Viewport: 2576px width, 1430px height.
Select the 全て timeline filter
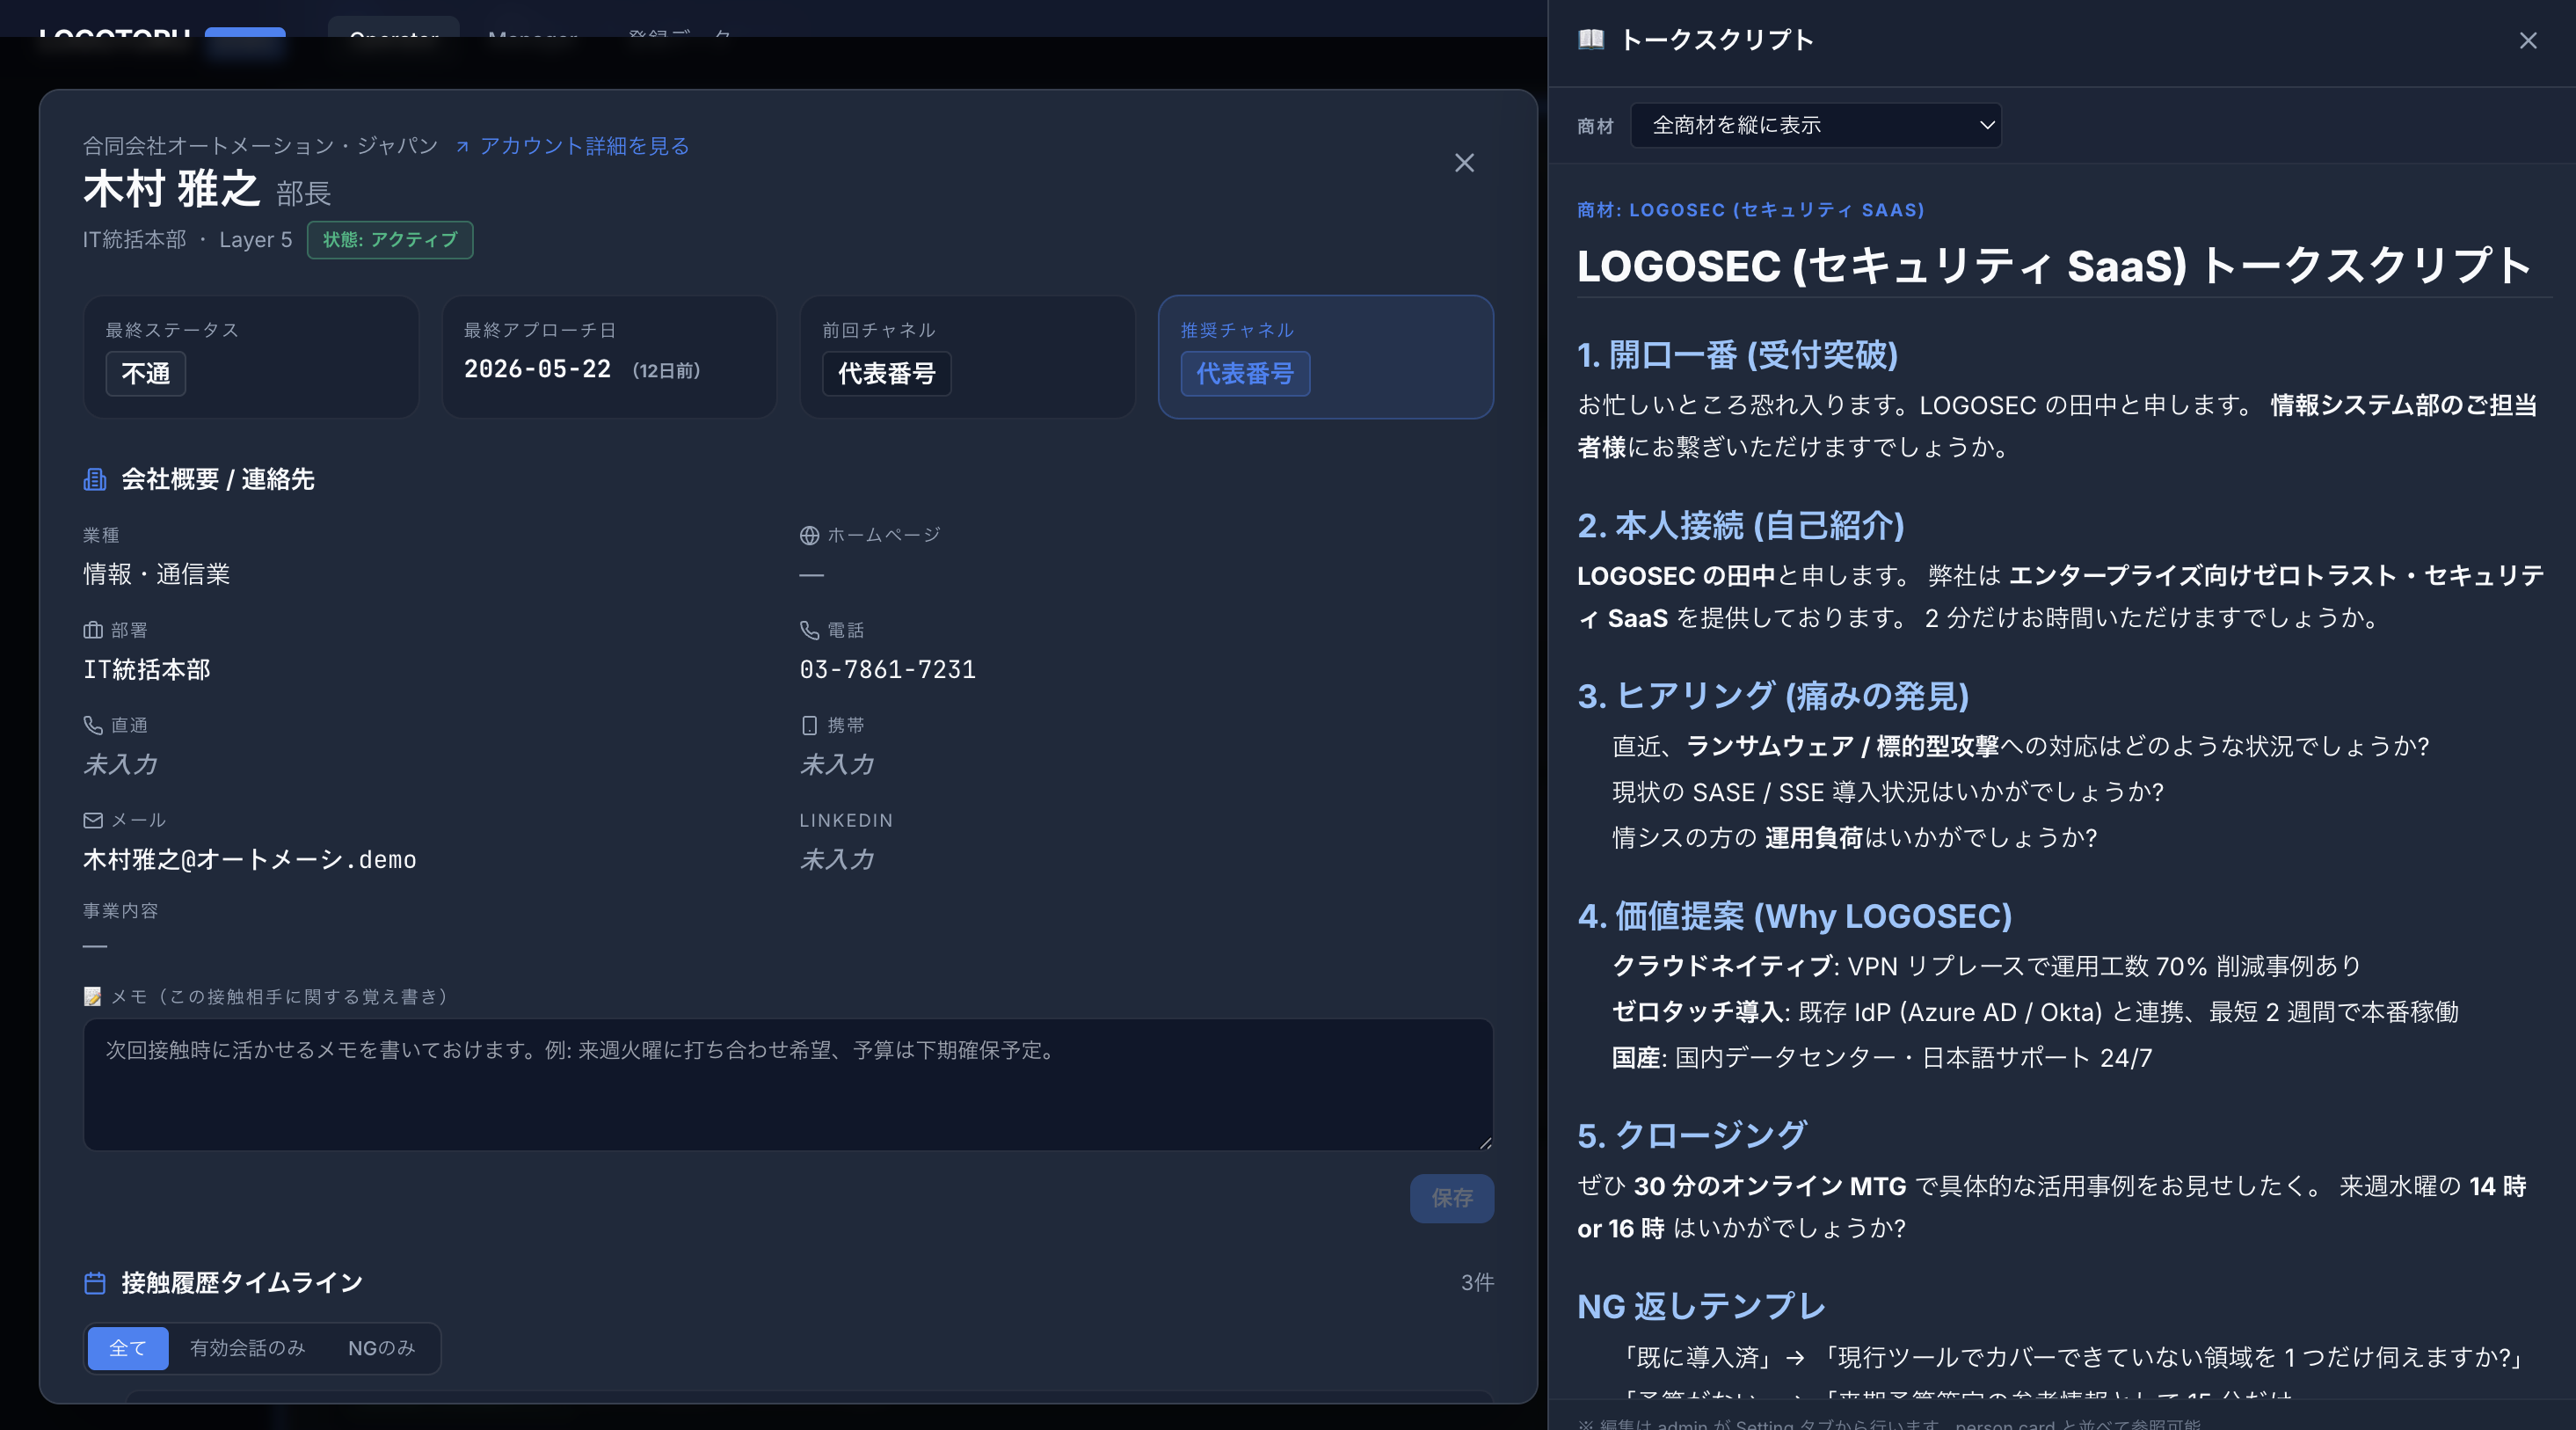[x=128, y=1348]
